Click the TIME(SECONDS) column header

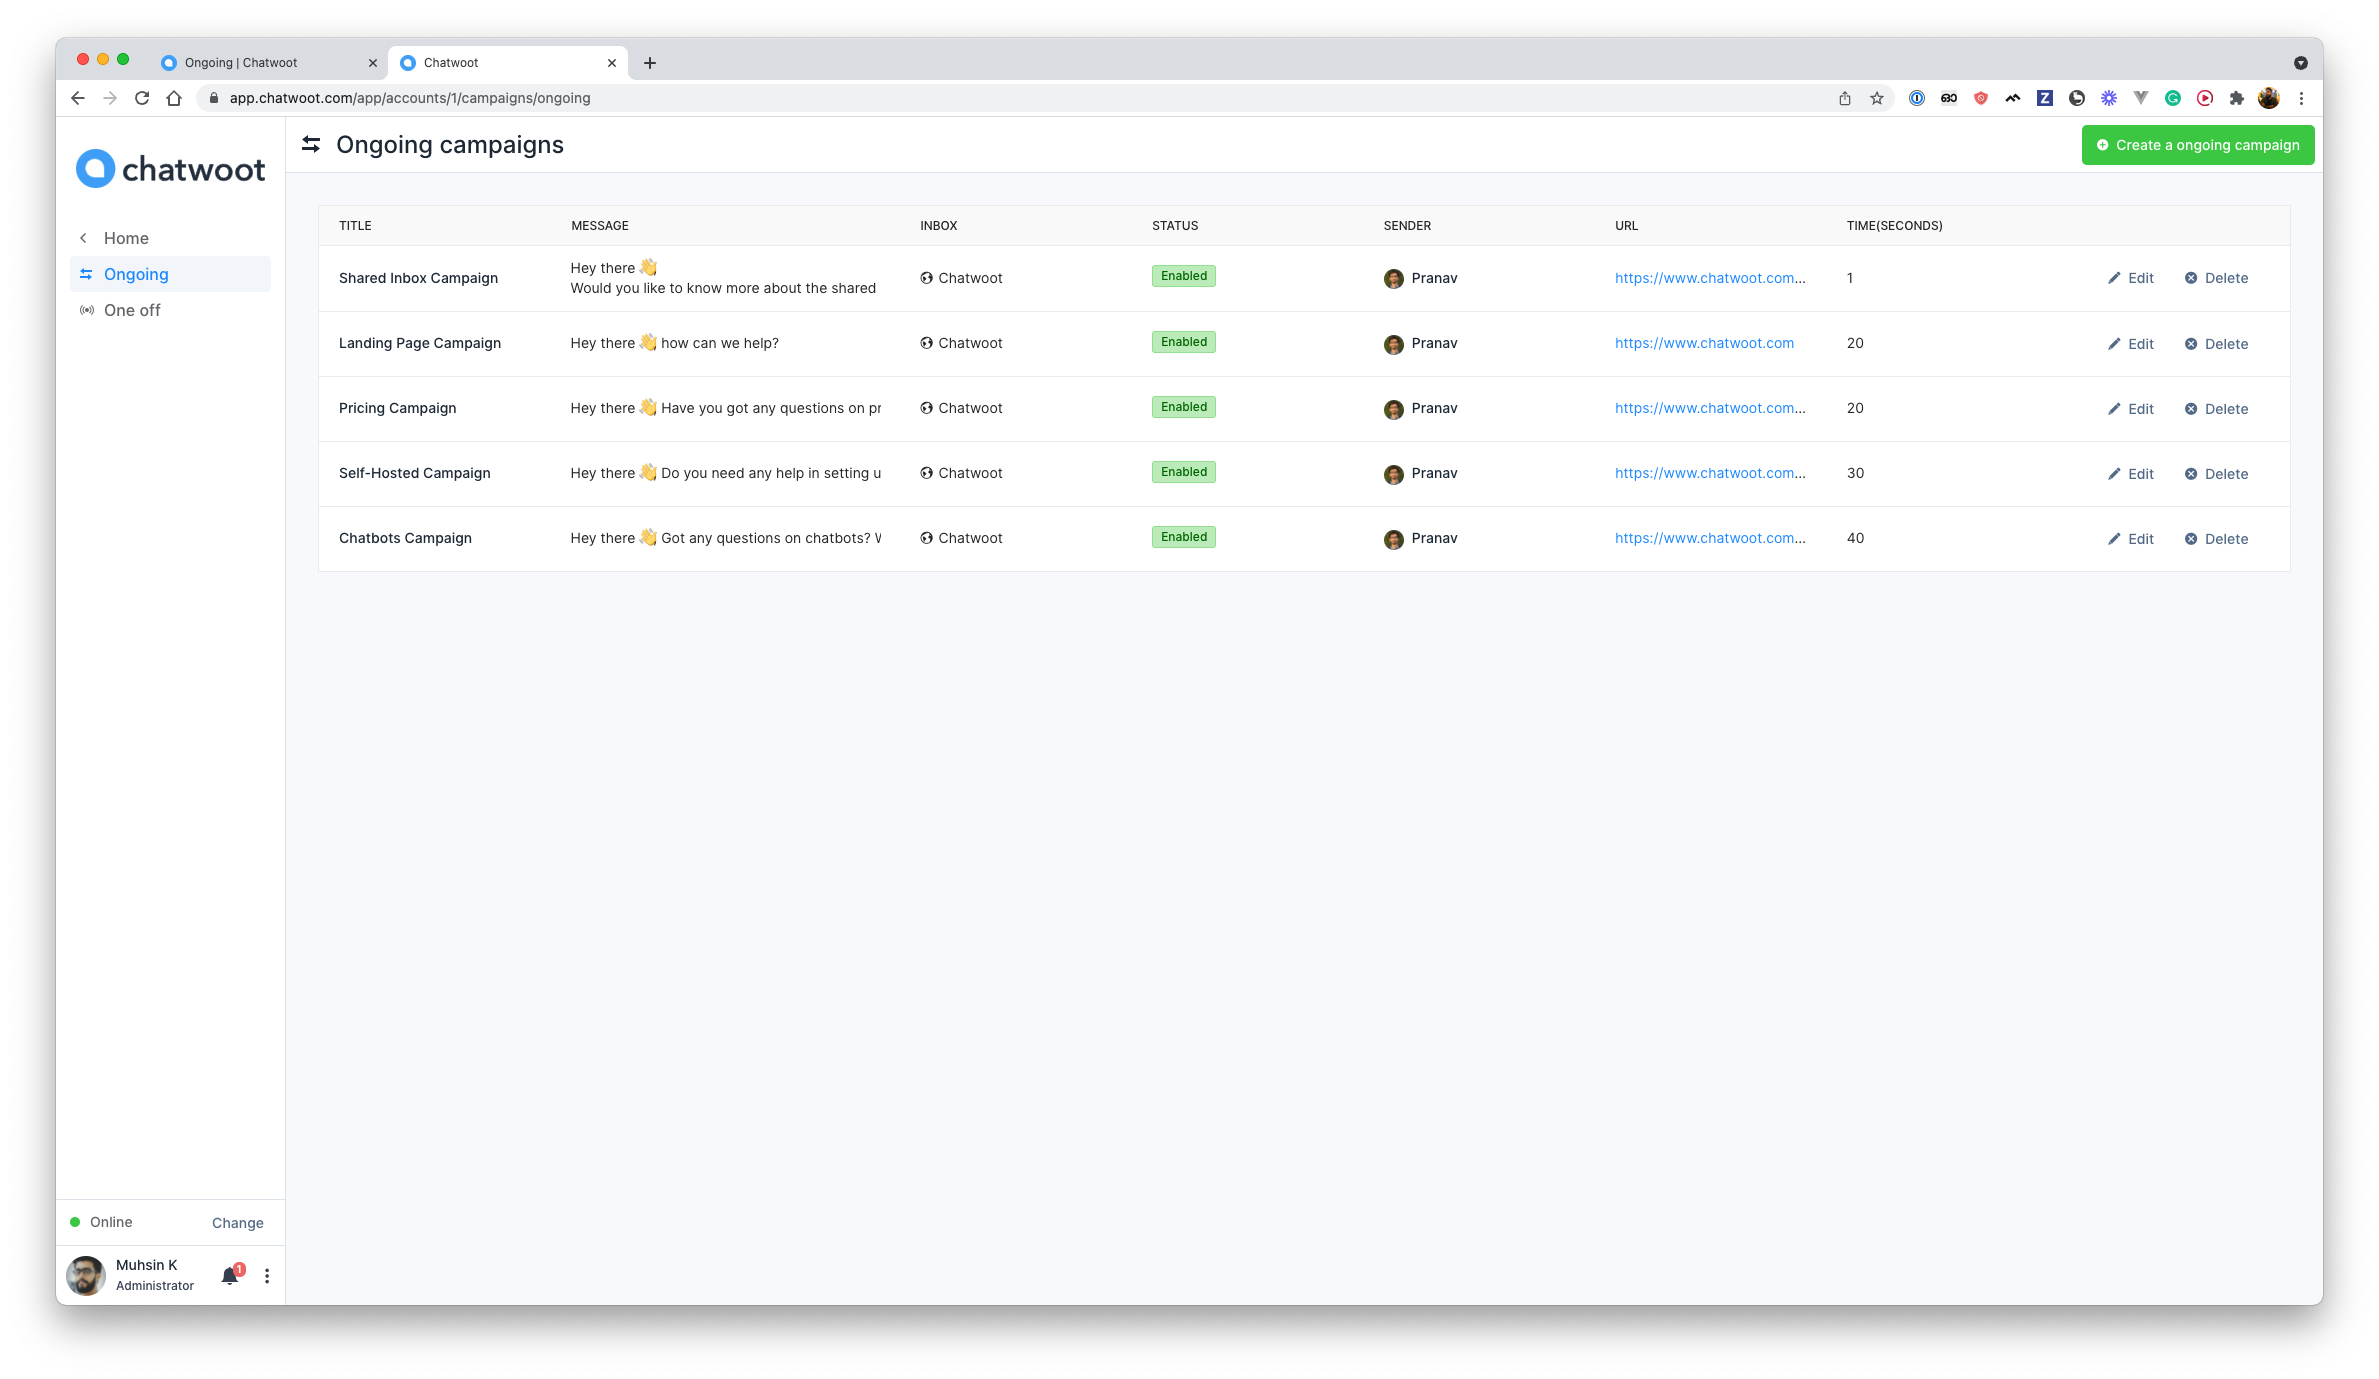(1894, 226)
